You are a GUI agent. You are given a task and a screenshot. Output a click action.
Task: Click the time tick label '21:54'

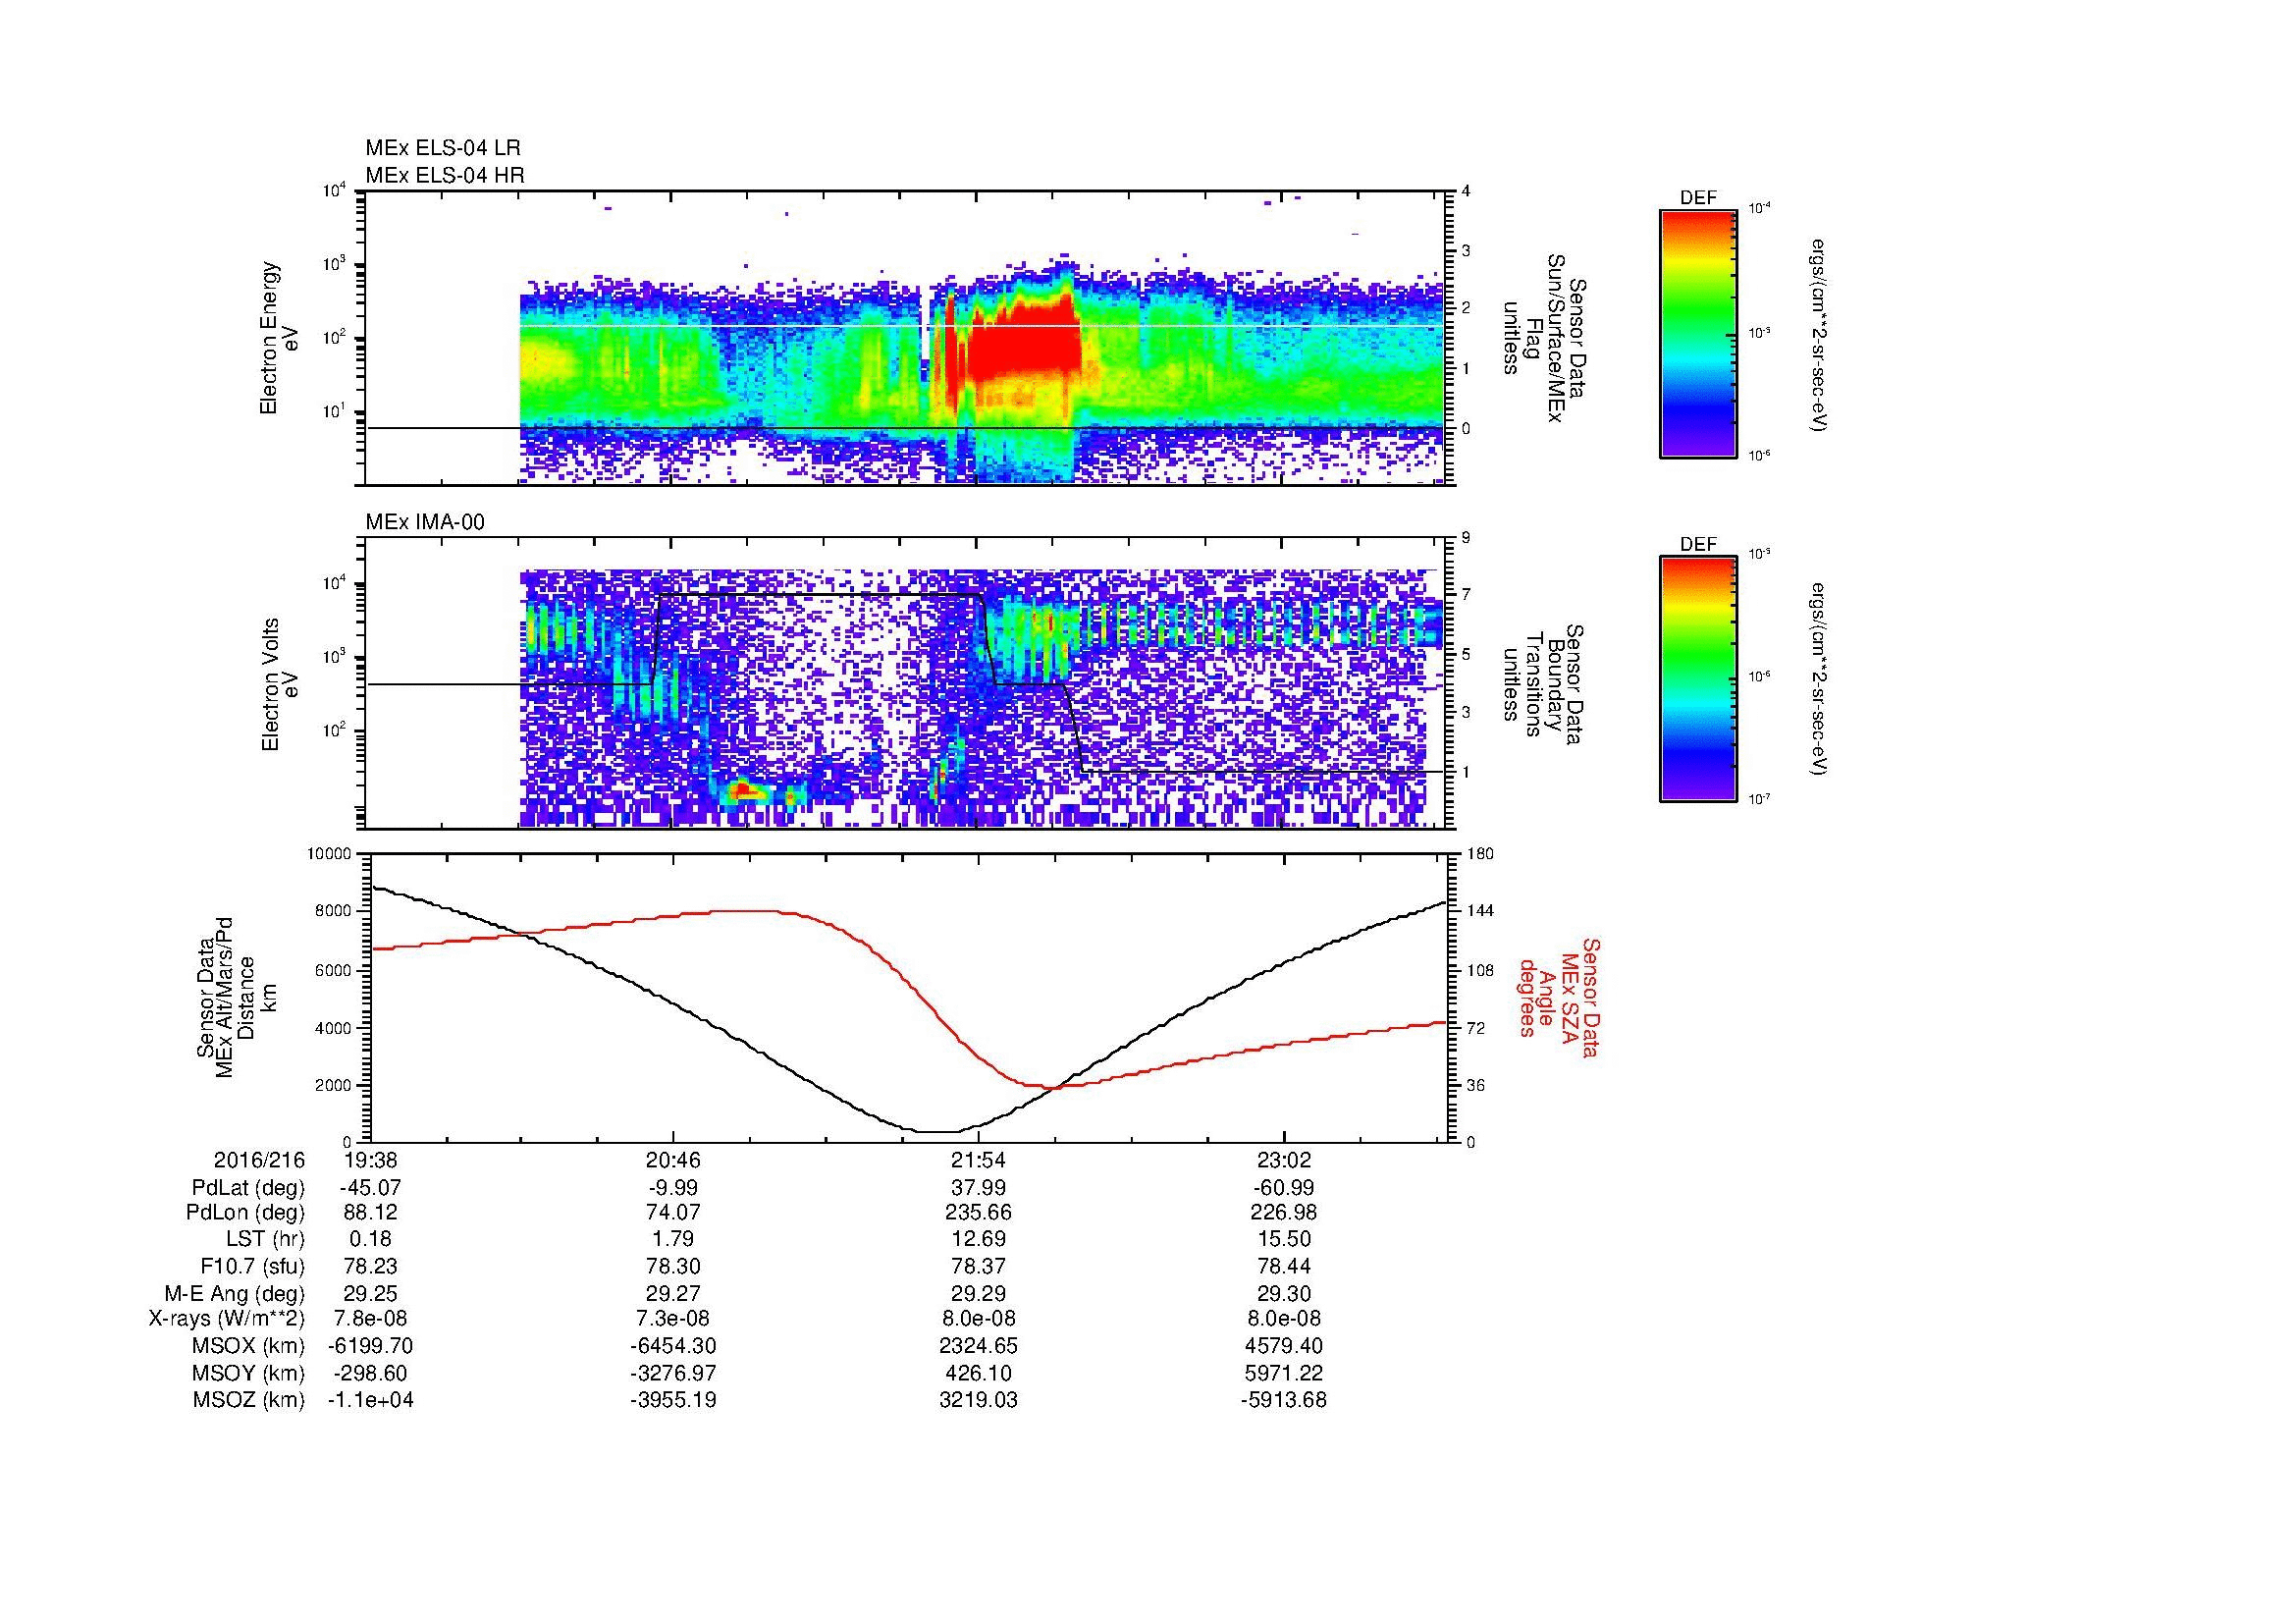tap(978, 1161)
